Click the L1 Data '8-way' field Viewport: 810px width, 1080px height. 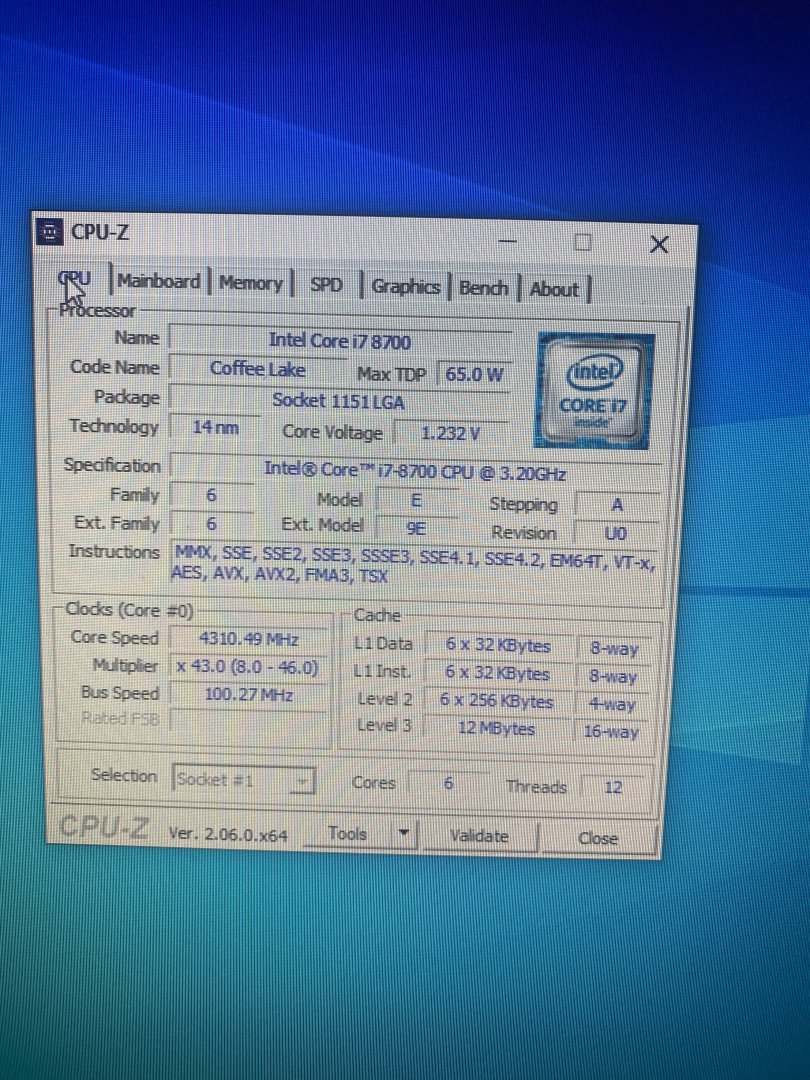point(614,648)
